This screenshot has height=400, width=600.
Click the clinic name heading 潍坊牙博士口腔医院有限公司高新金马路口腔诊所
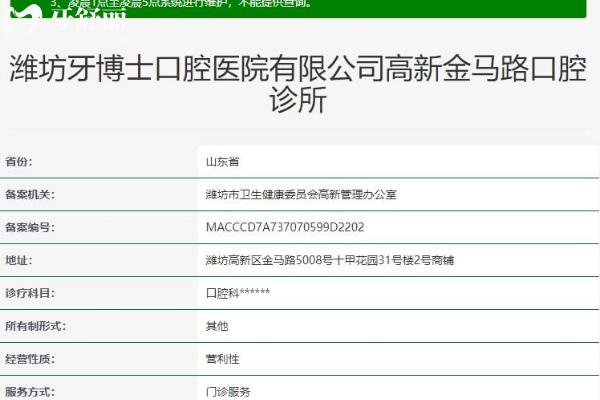tap(298, 83)
